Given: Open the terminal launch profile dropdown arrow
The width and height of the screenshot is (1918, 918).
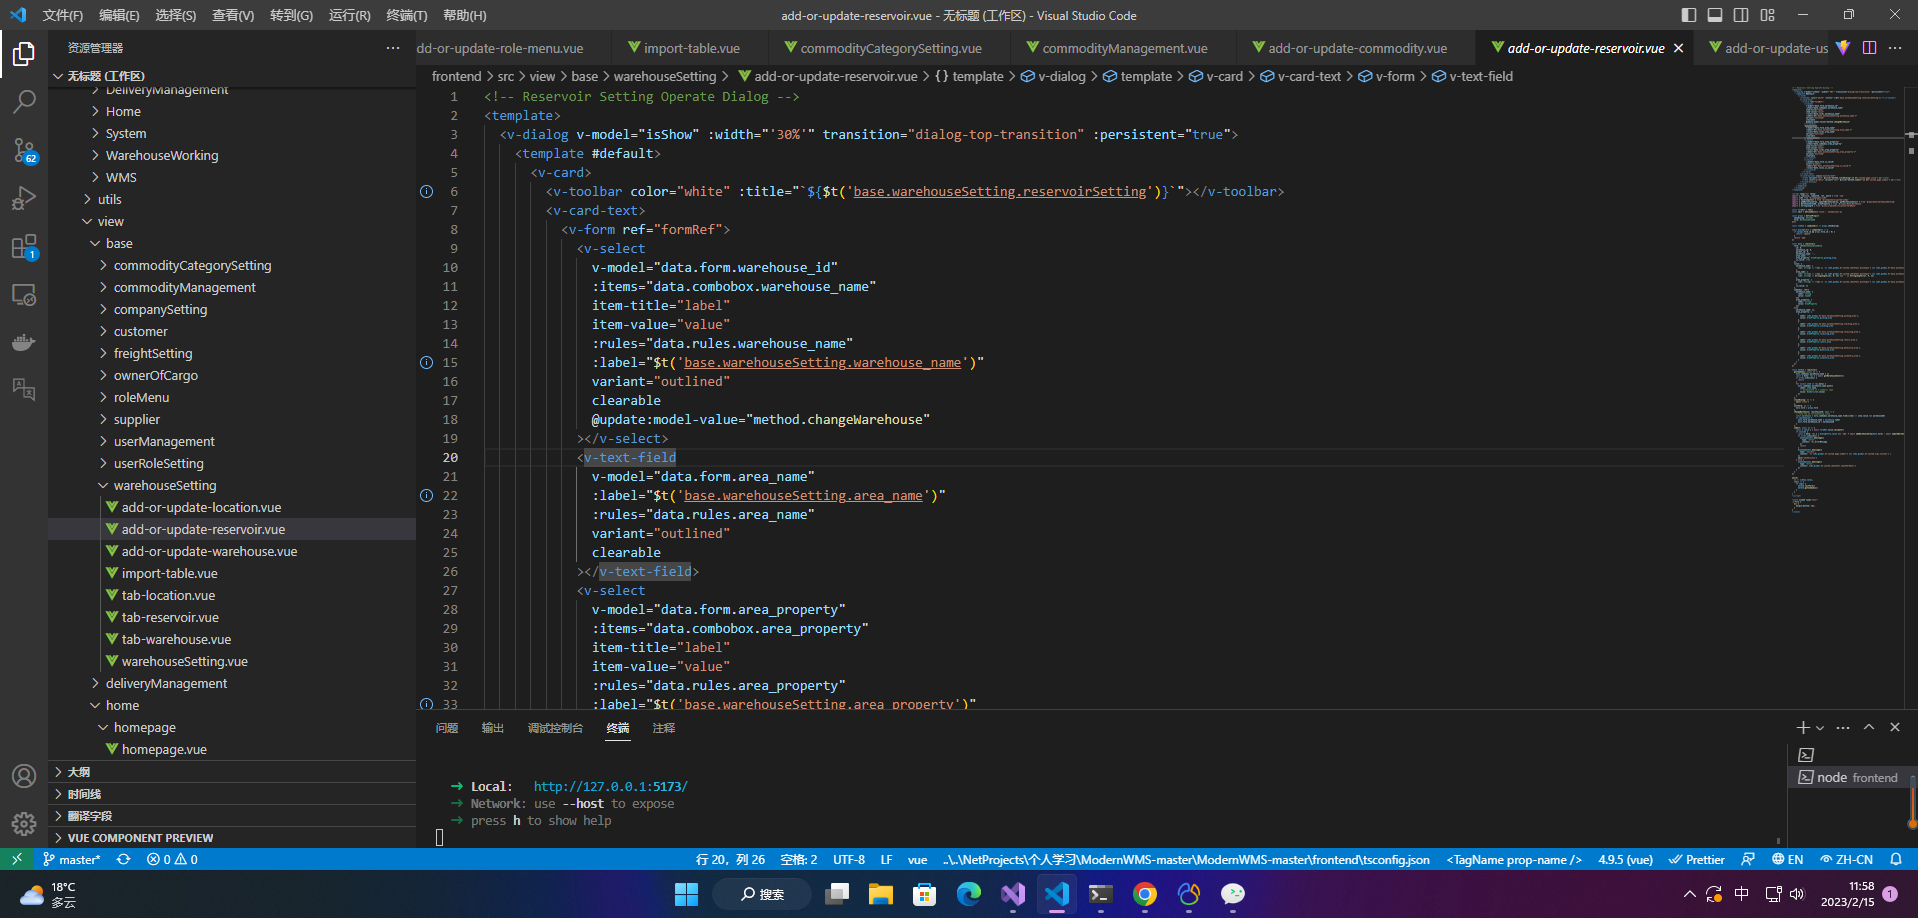Looking at the screenshot, I should click(1820, 728).
